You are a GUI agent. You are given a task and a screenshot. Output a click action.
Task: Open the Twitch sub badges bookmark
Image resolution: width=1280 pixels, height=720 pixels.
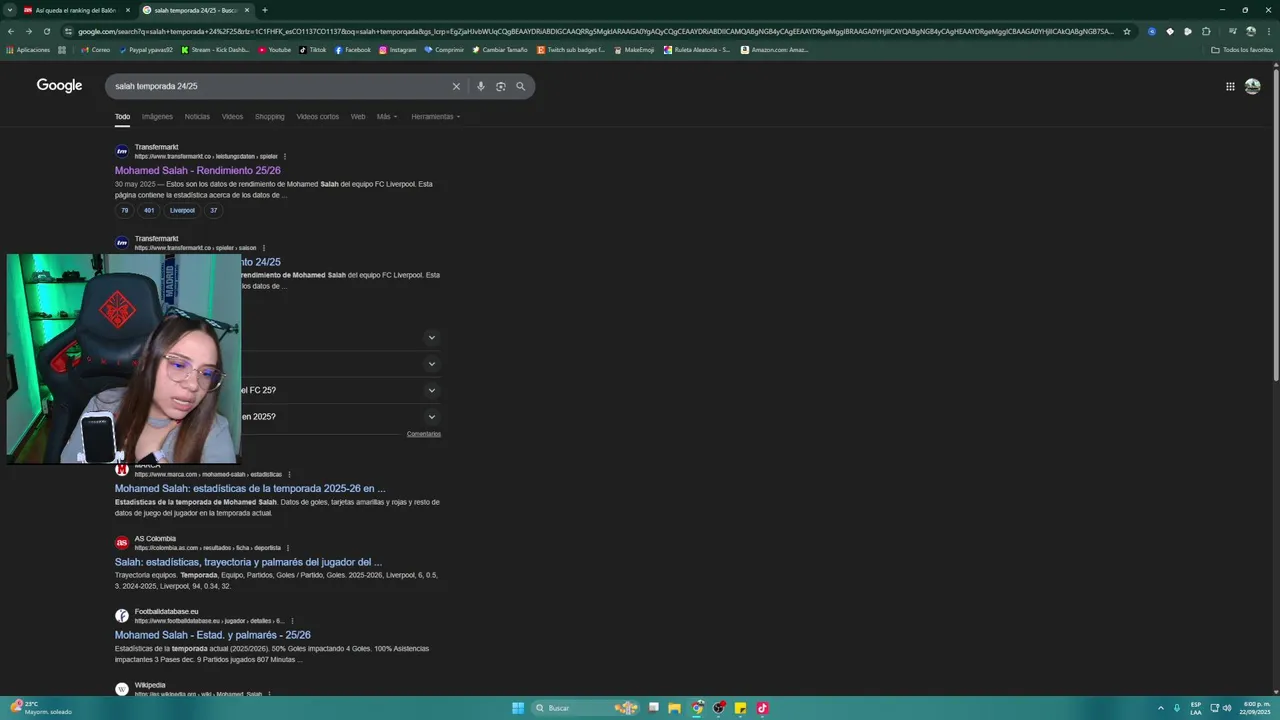click(571, 50)
